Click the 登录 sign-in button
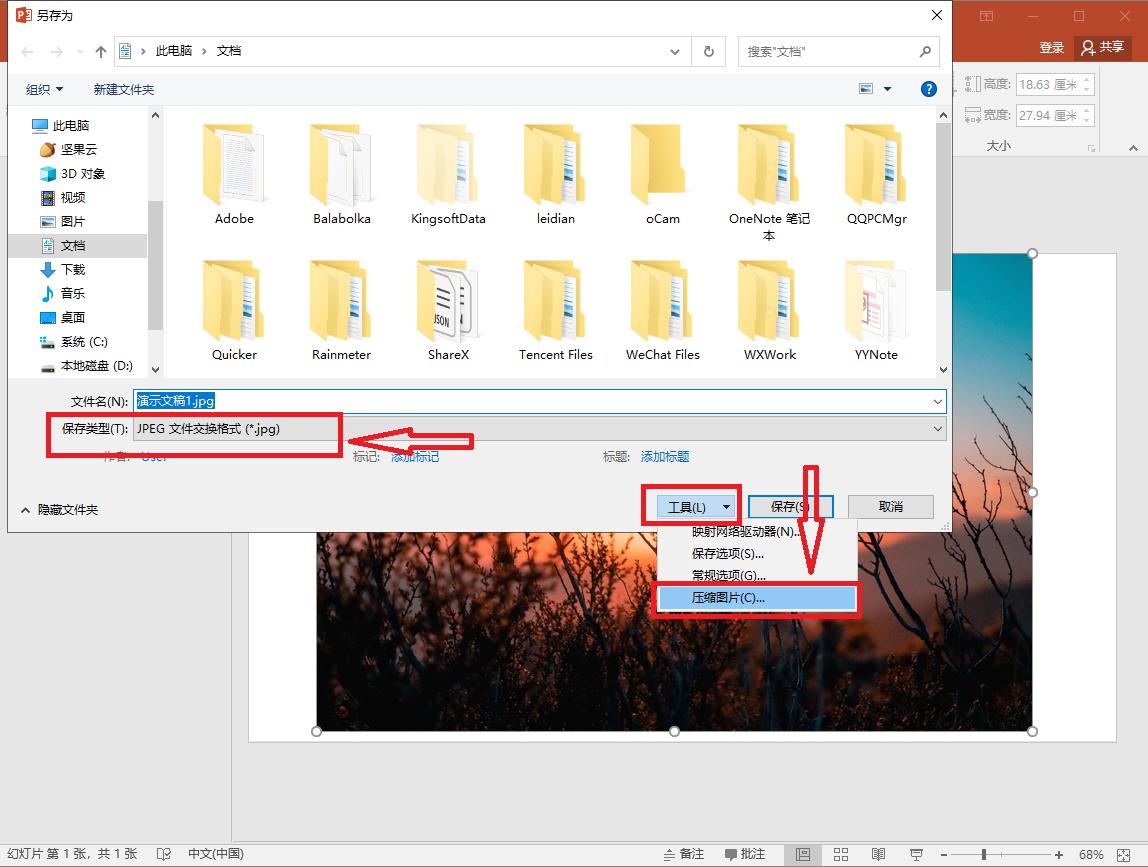The image size is (1148, 867). [1051, 48]
